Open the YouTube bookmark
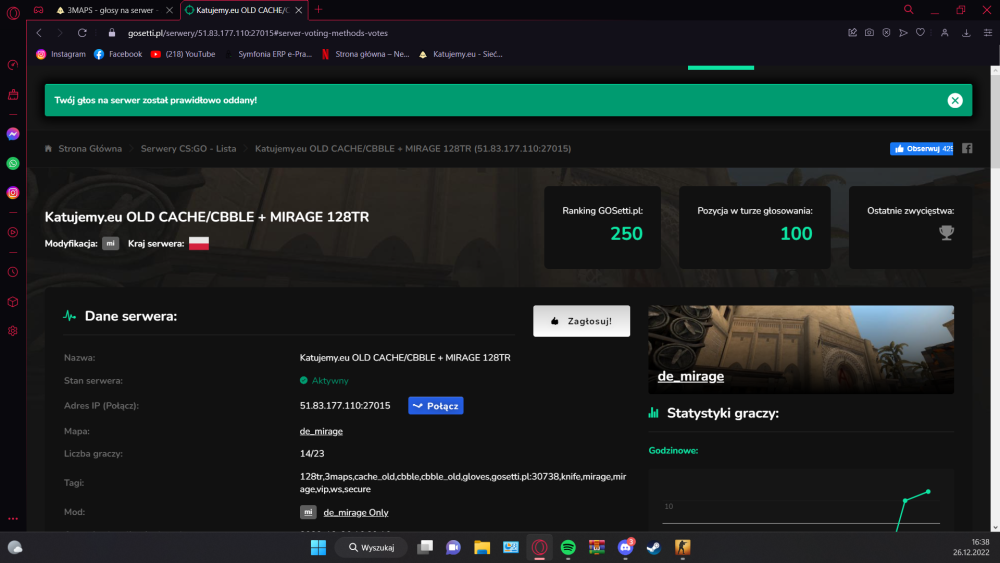 pyautogui.click(x=183, y=54)
